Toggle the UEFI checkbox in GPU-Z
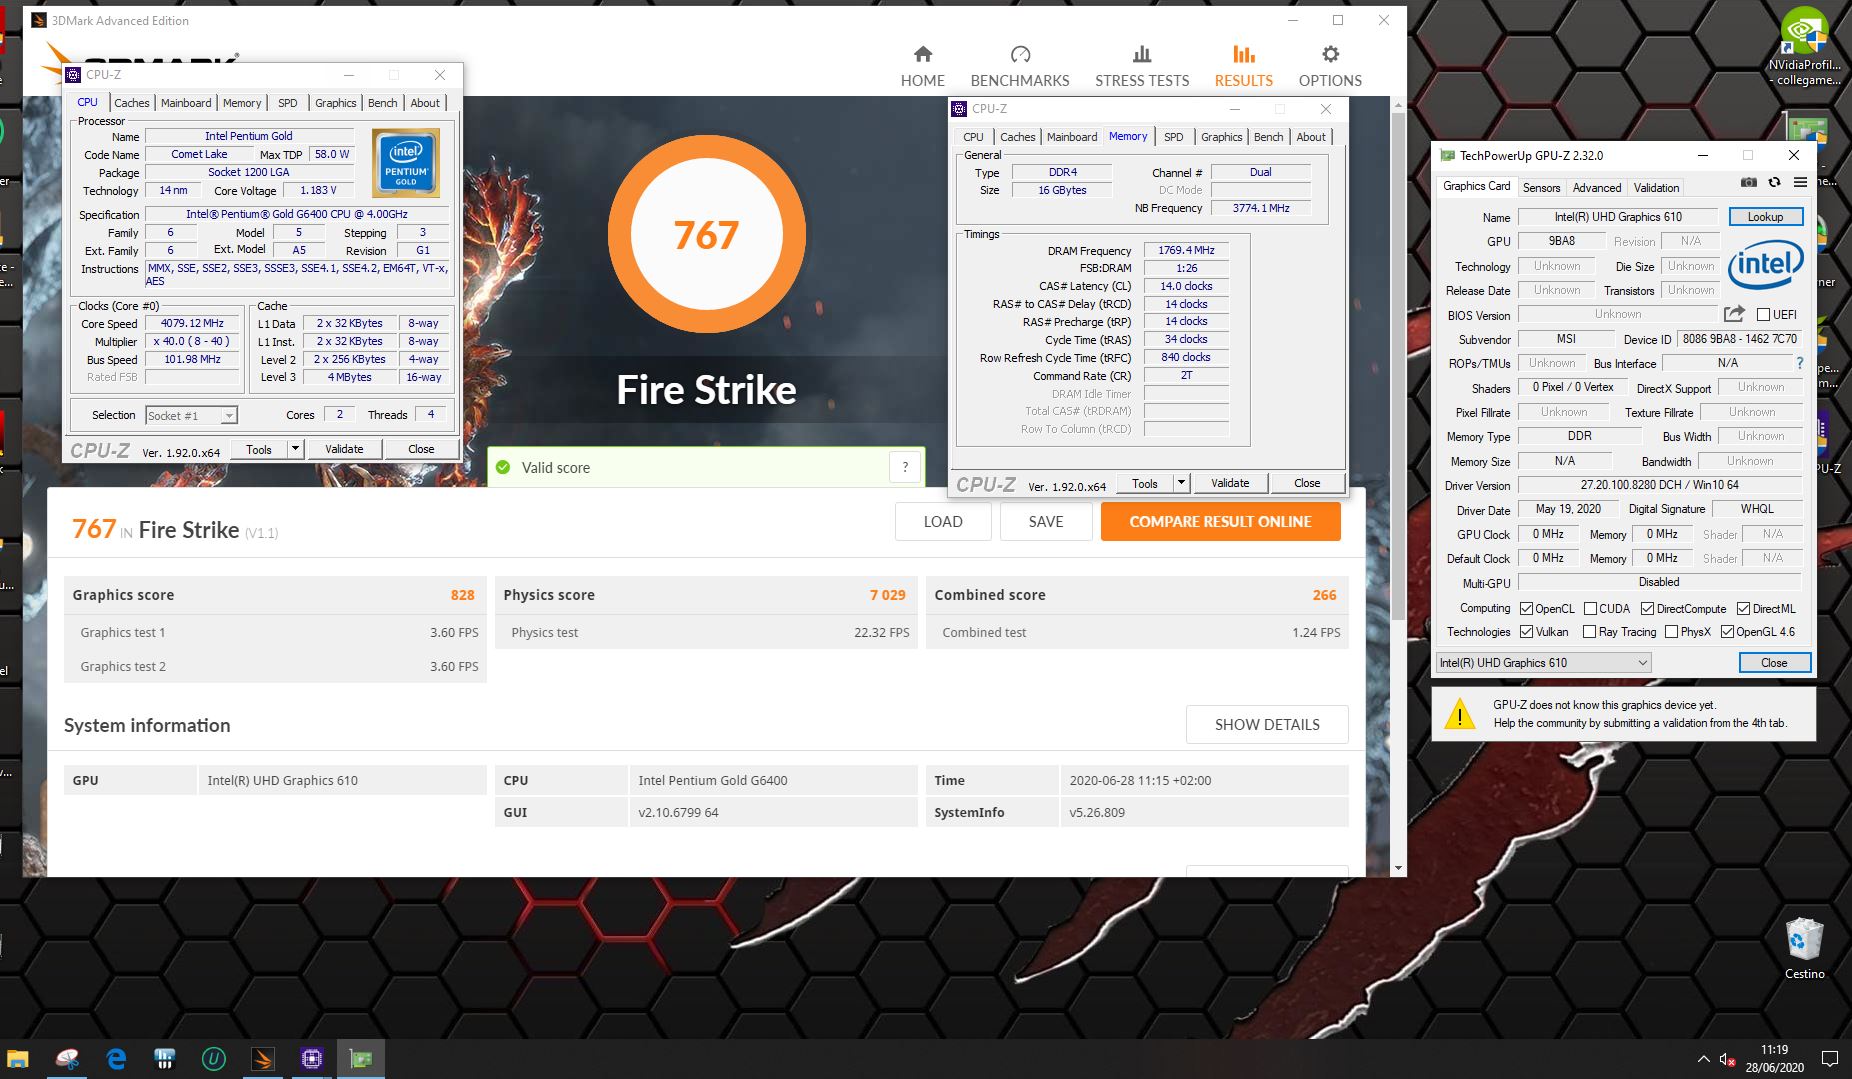 pyautogui.click(x=1763, y=314)
